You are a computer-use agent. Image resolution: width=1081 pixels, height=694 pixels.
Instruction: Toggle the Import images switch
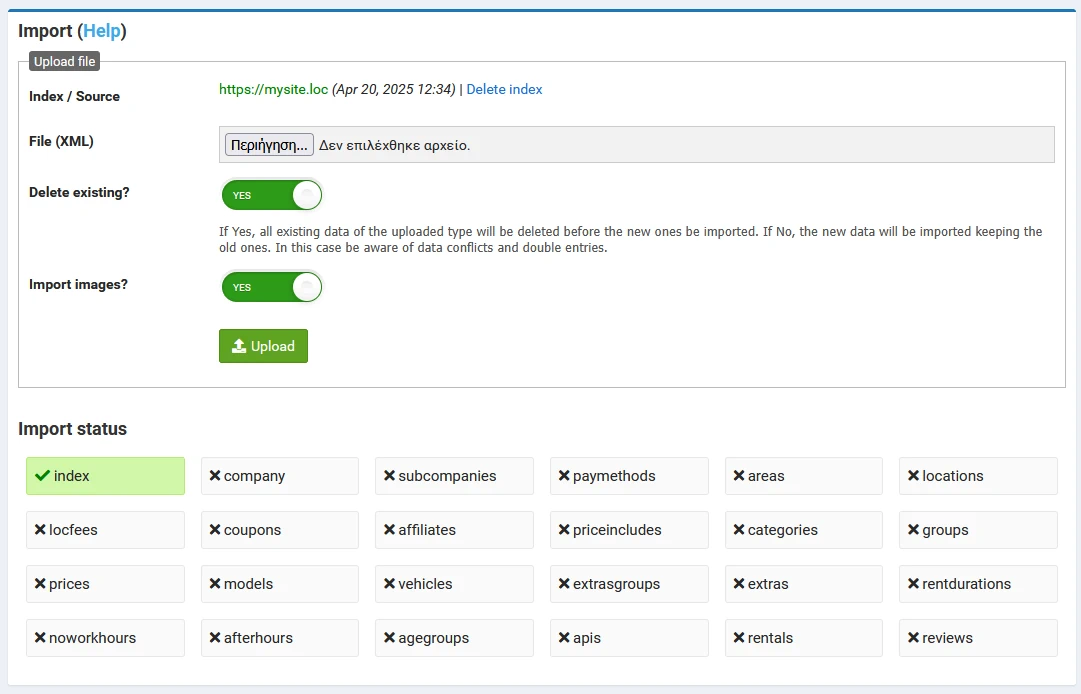click(x=271, y=287)
